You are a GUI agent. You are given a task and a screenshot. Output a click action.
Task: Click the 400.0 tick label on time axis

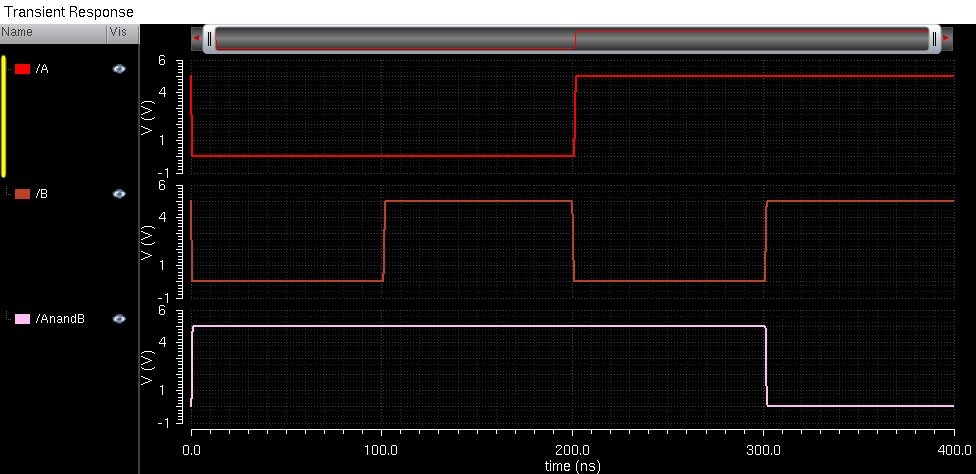coord(954,450)
